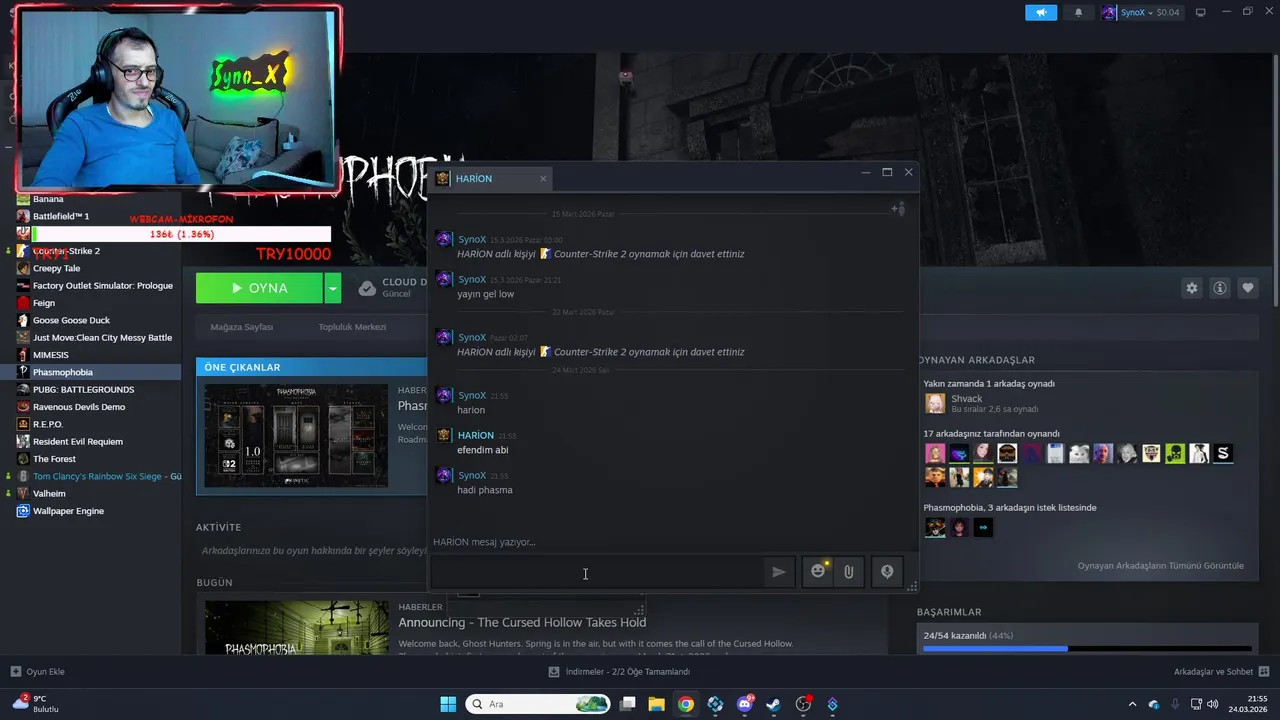Open the featured Phasmophobia roadmap thumbnail
The image size is (1280, 720).
pos(296,436)
